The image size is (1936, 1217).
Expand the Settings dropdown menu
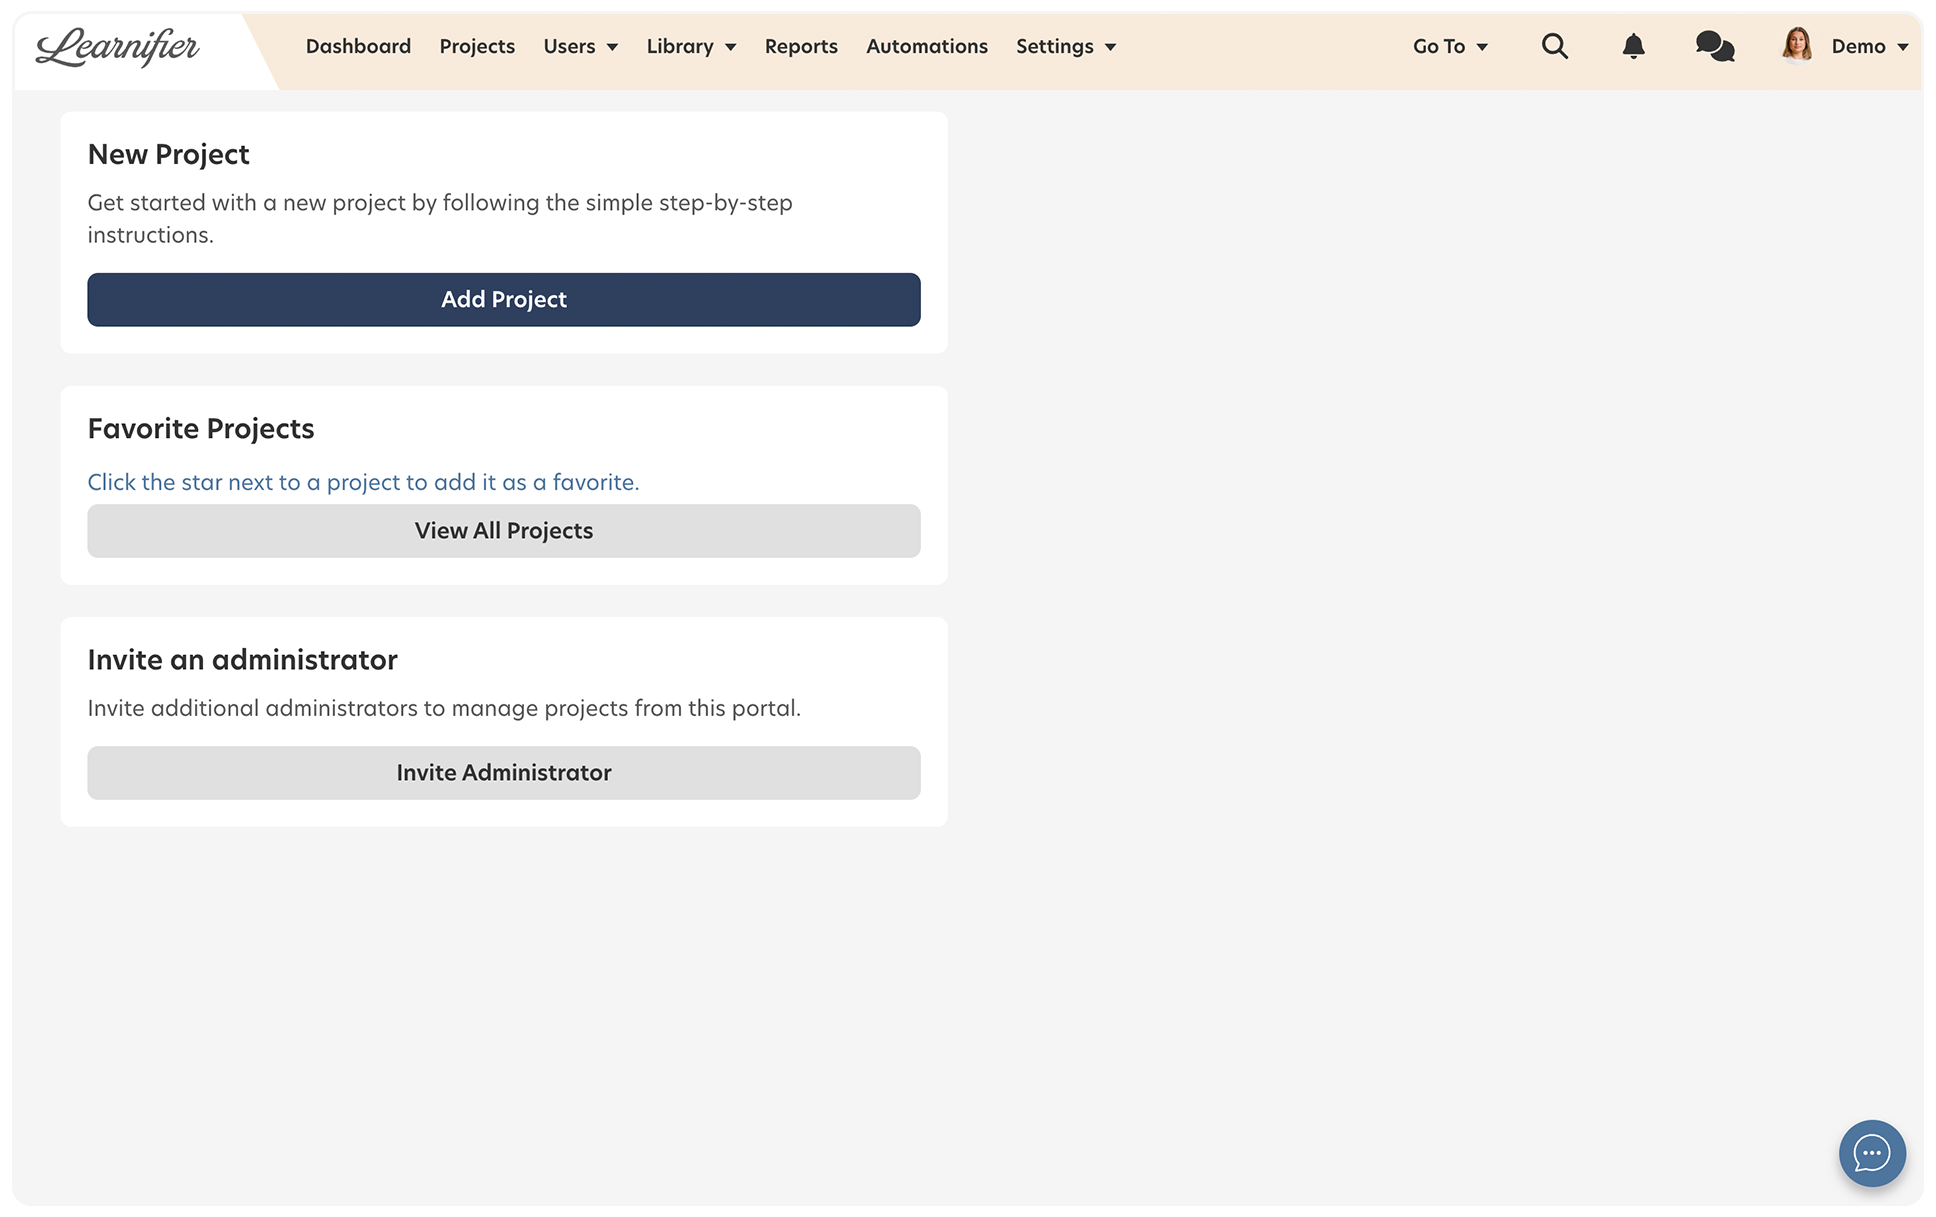(x=1066, y=46)
